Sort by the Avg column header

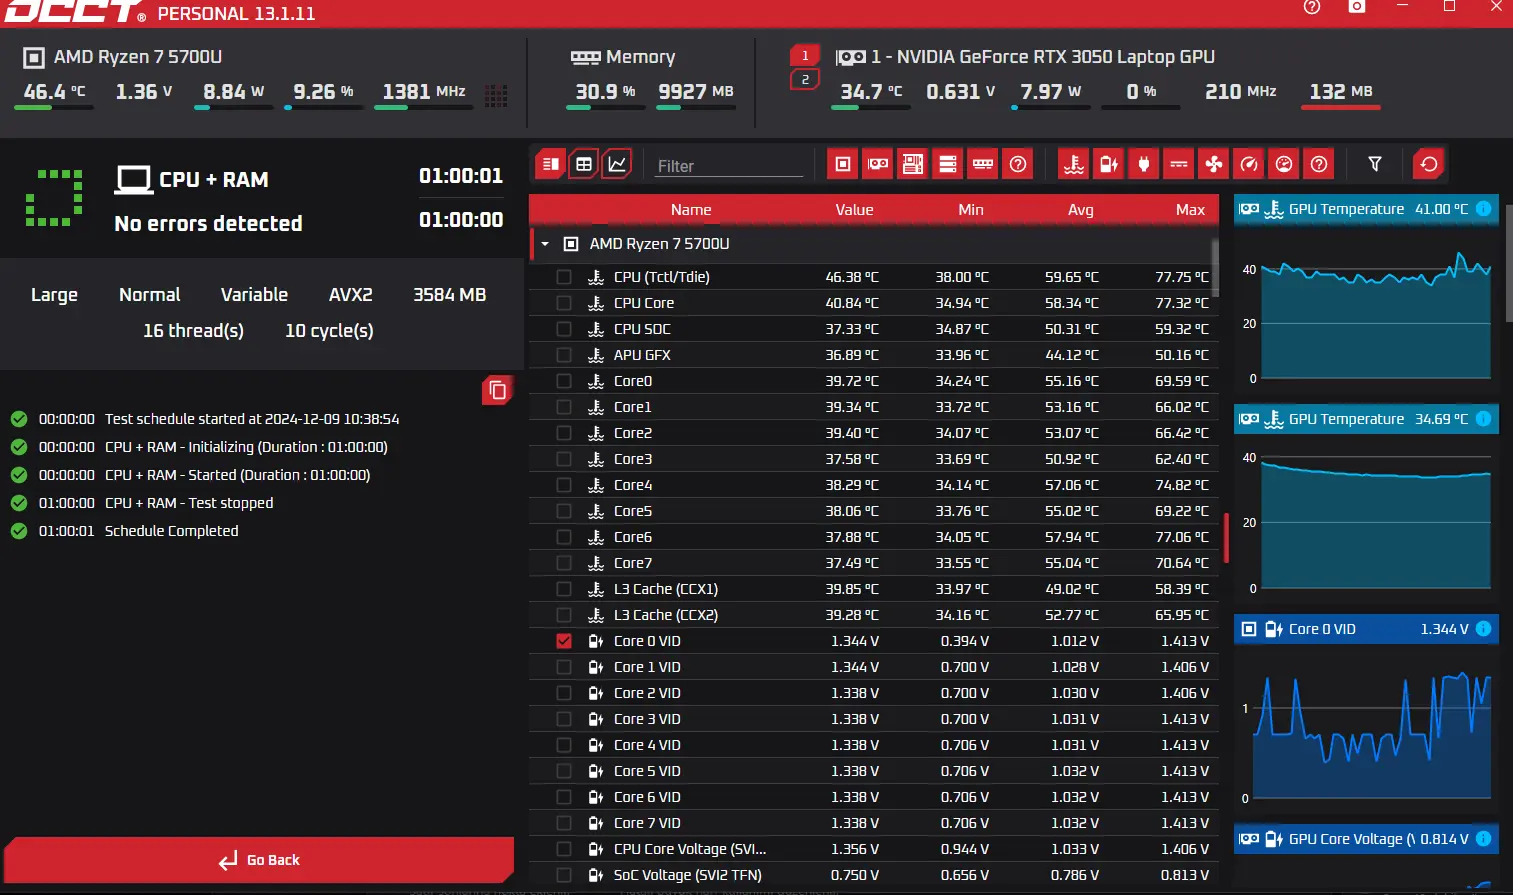click(x=1081, y=209)
